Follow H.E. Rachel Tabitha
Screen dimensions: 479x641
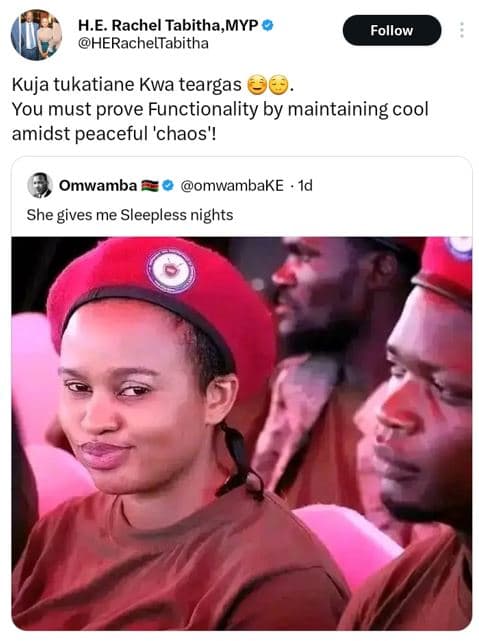(392, 30)
